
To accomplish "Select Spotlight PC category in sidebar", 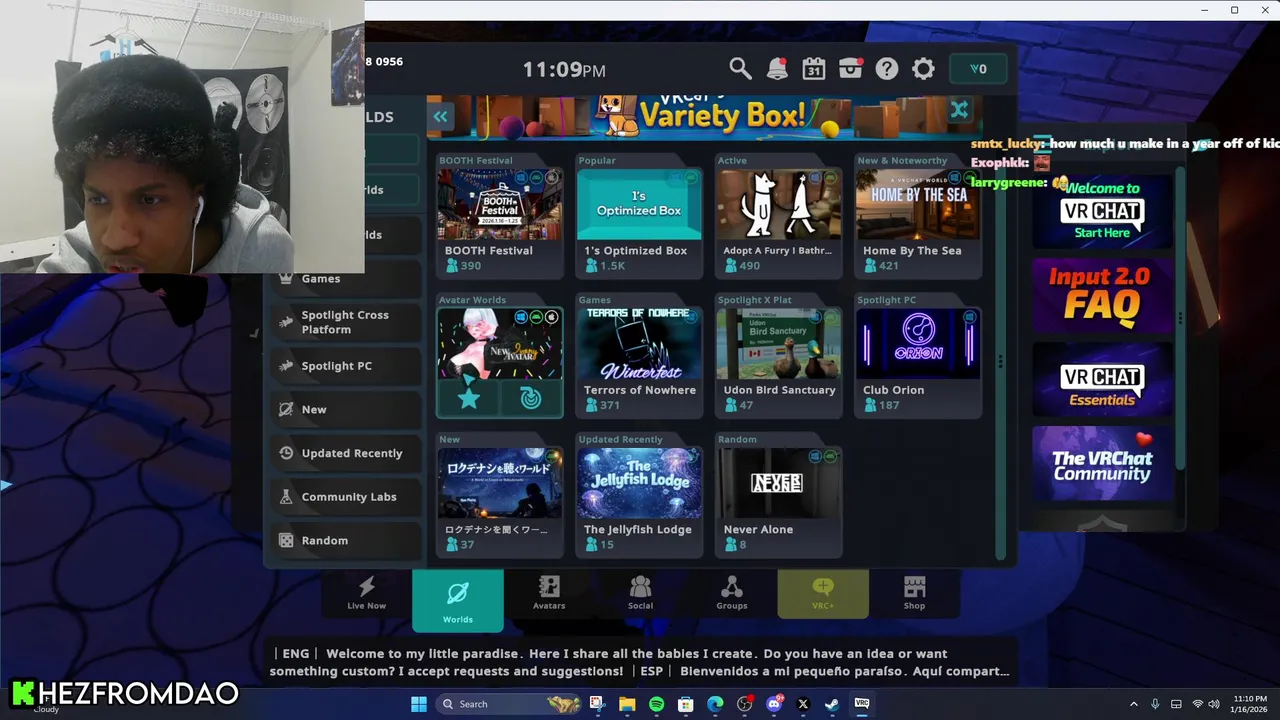I will 346,366.
